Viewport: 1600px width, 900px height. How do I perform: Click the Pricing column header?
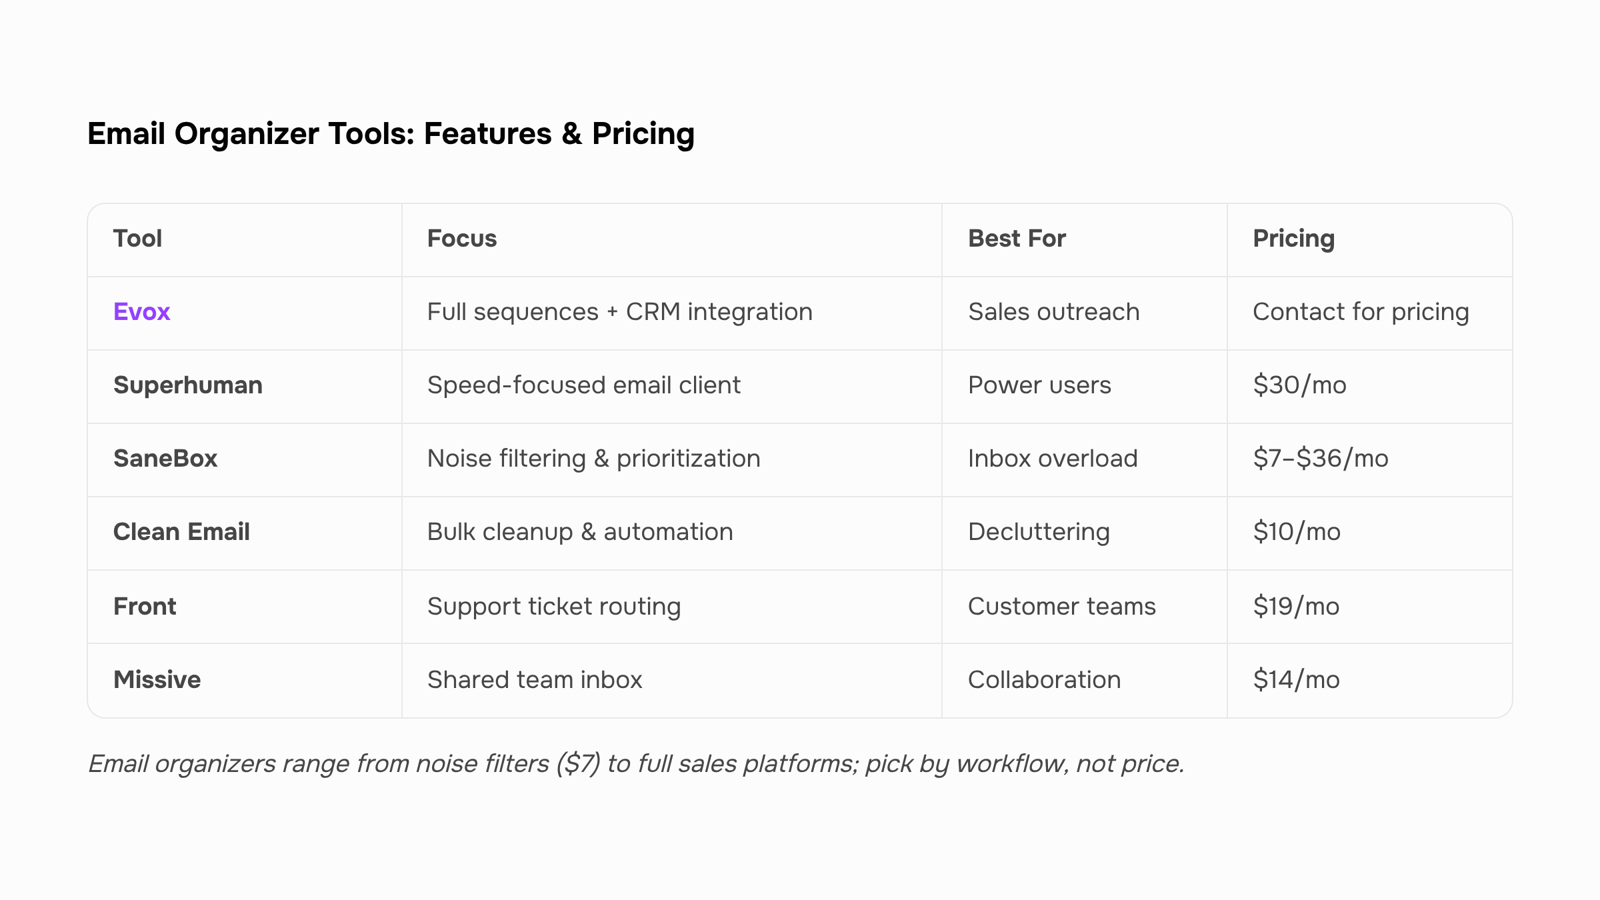pos(1294,239)
